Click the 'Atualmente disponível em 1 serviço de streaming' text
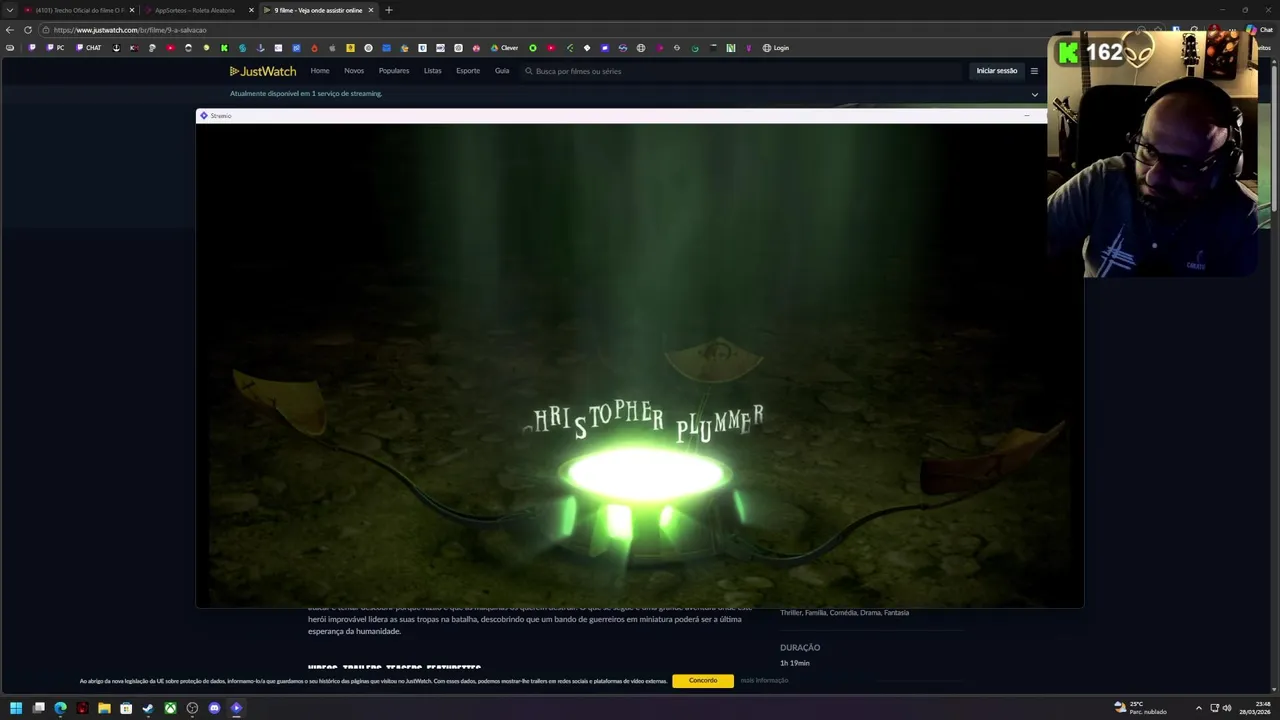 306,94
